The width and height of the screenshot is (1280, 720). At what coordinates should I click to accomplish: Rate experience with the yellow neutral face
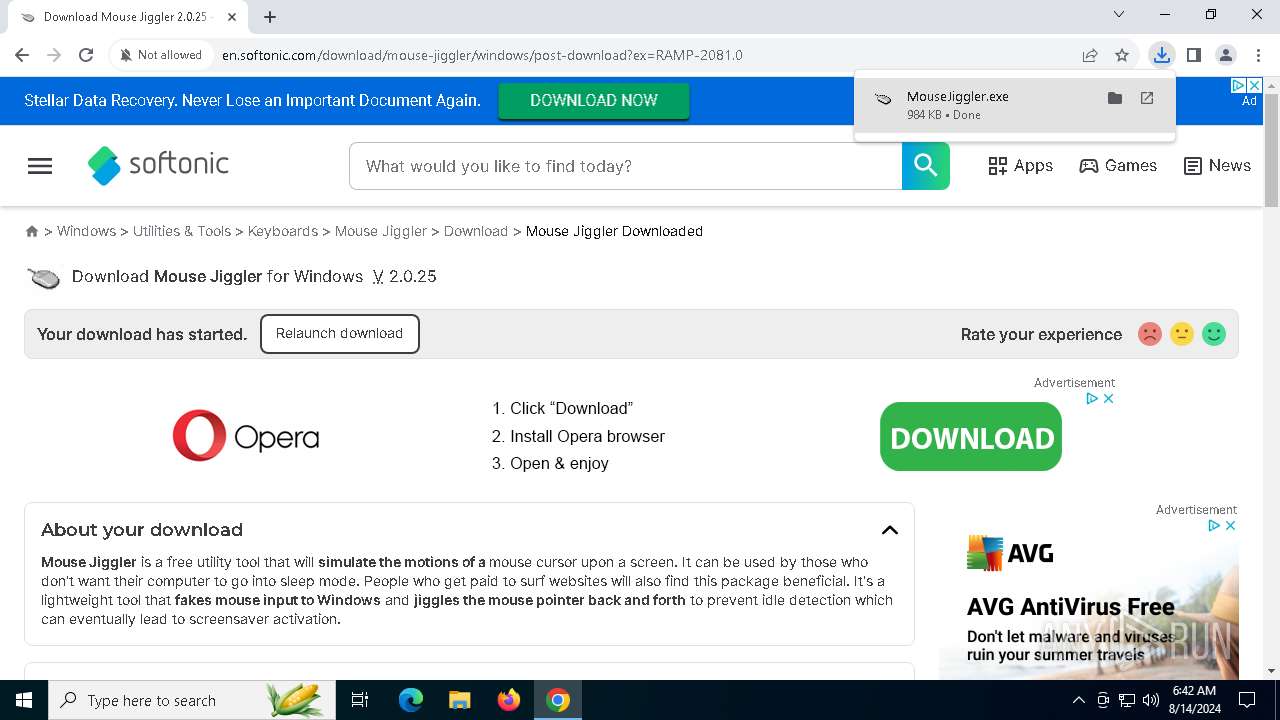1182,334
